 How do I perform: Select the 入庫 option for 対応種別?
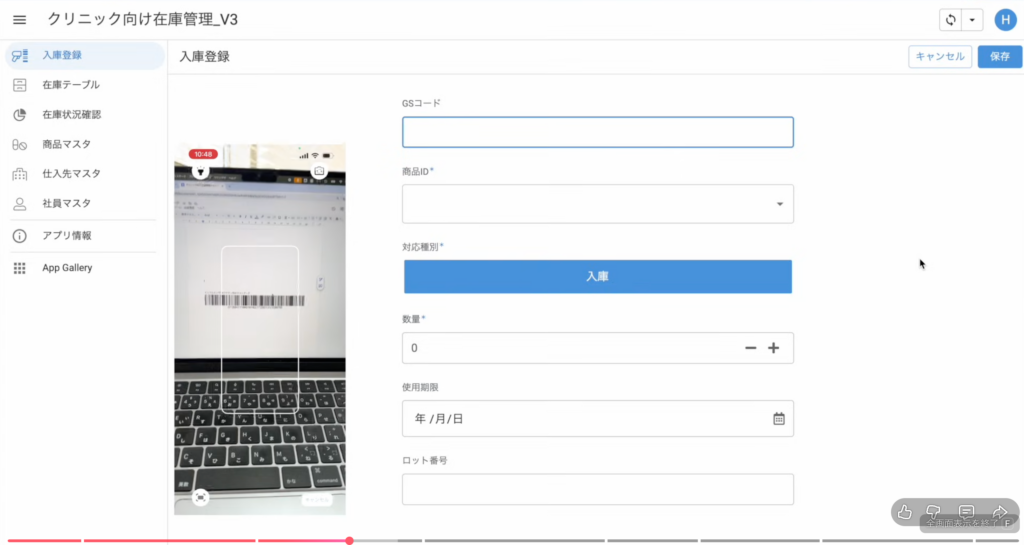pyautogui.click(x=597, y=277)
